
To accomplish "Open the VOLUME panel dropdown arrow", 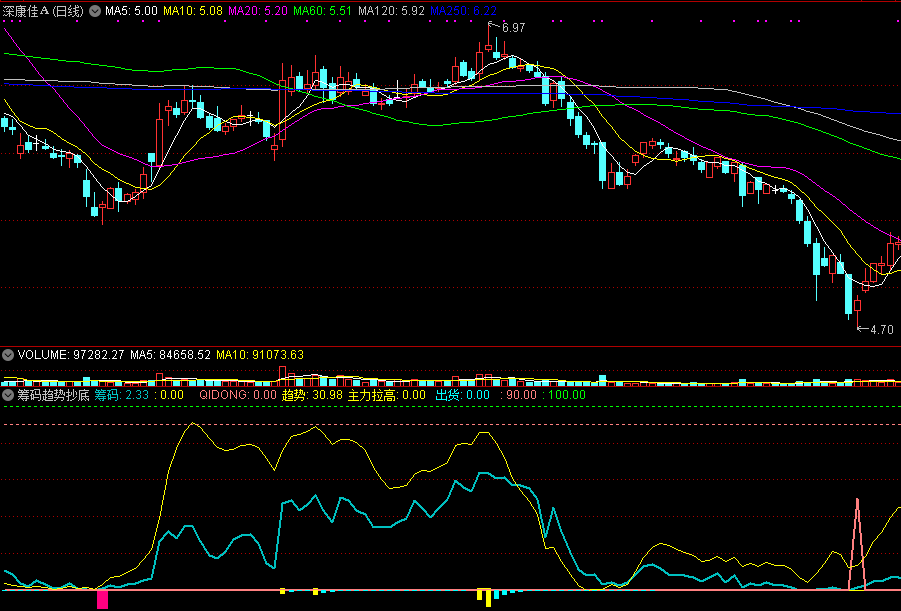I will click(8, 355).
